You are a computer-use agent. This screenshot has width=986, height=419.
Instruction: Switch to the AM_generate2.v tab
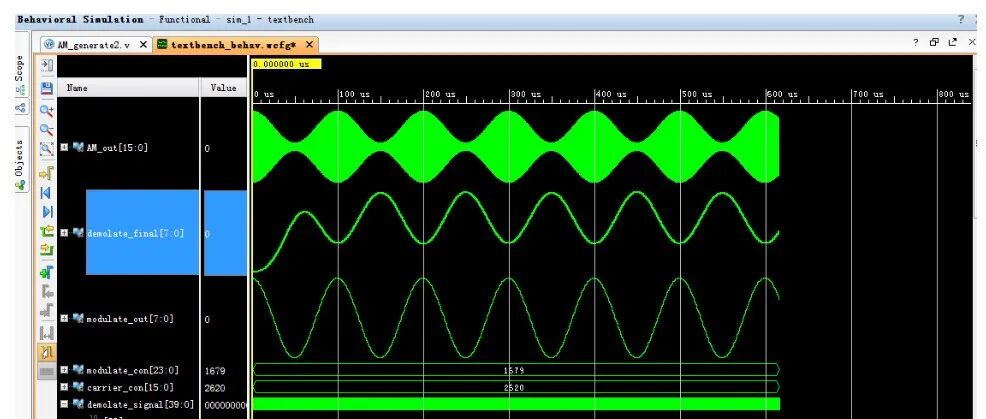(96, 45)
